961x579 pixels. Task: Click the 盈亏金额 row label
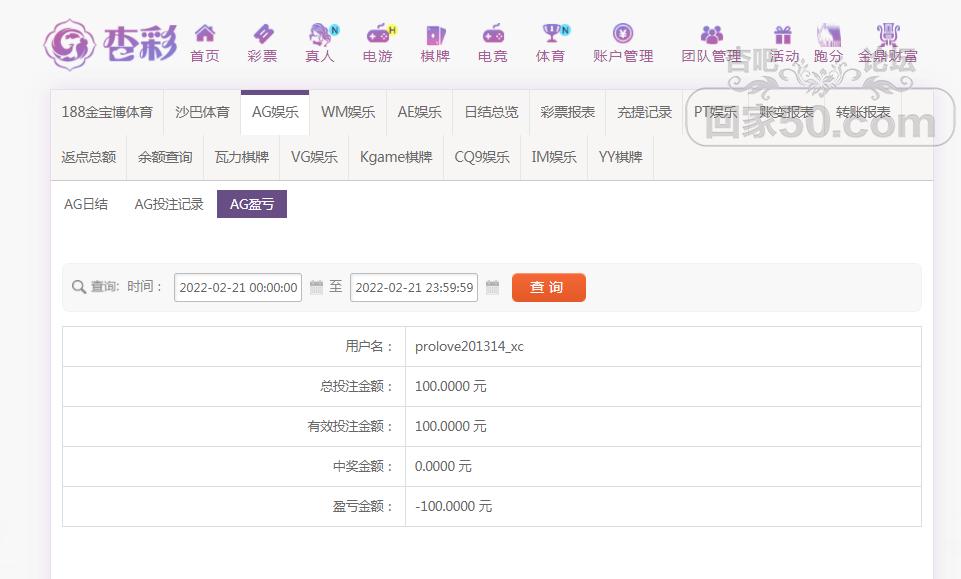click(362, 506)
